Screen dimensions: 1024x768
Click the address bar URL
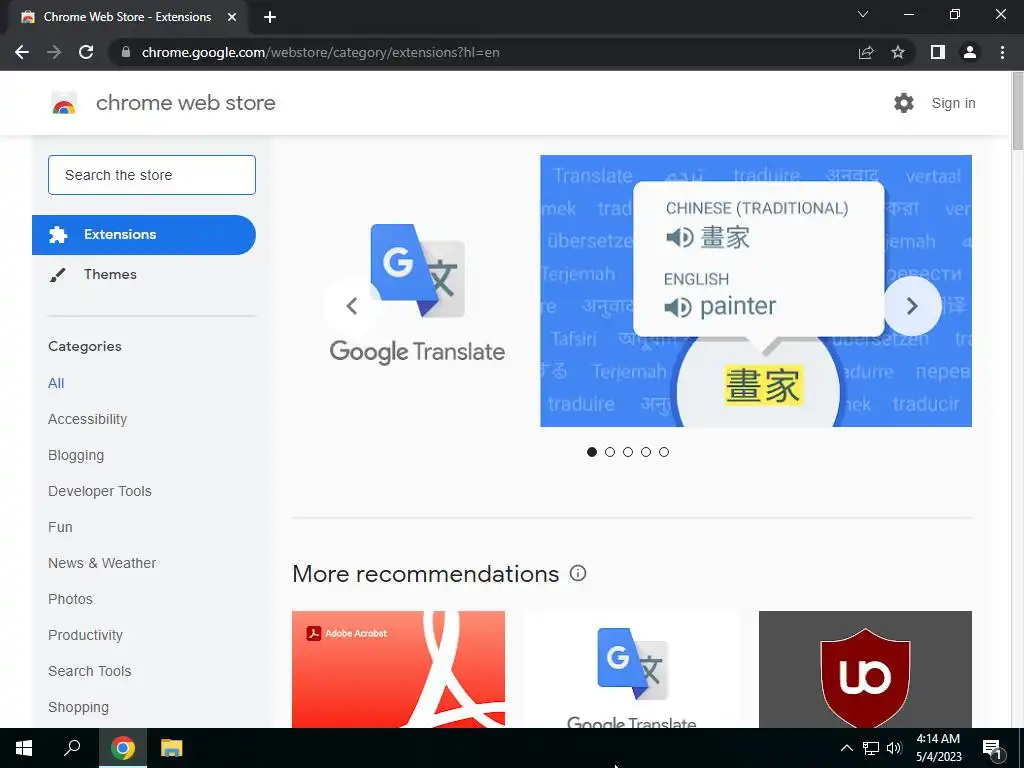(321, 52)
